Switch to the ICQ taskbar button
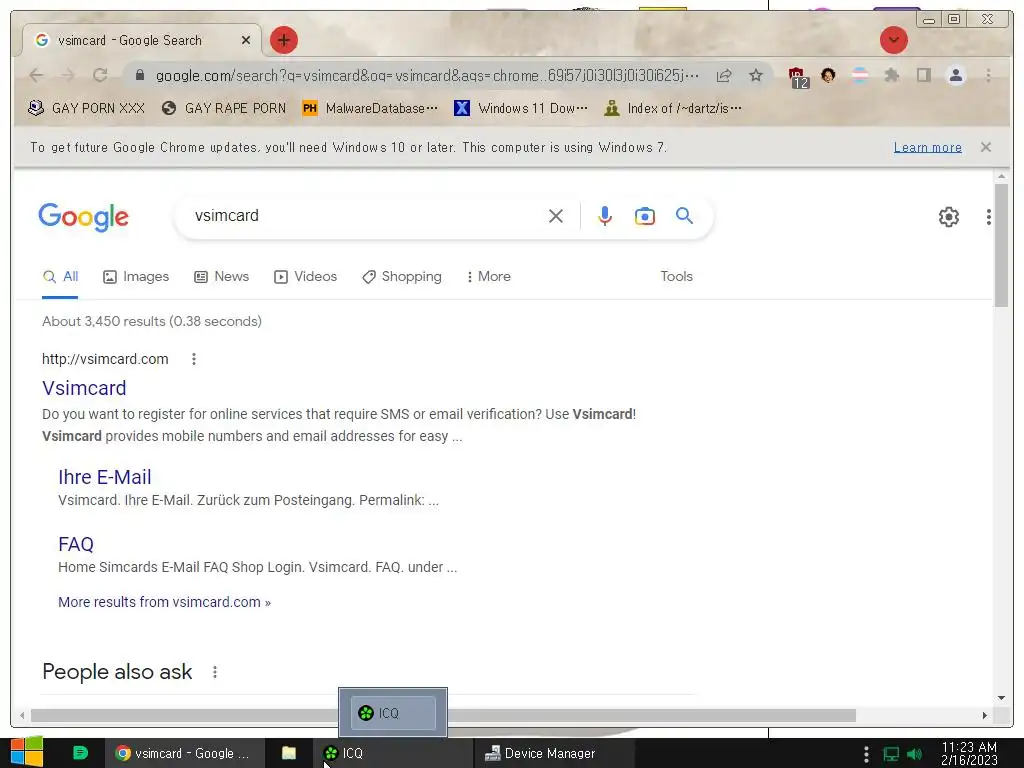 (x=392, y=753)
